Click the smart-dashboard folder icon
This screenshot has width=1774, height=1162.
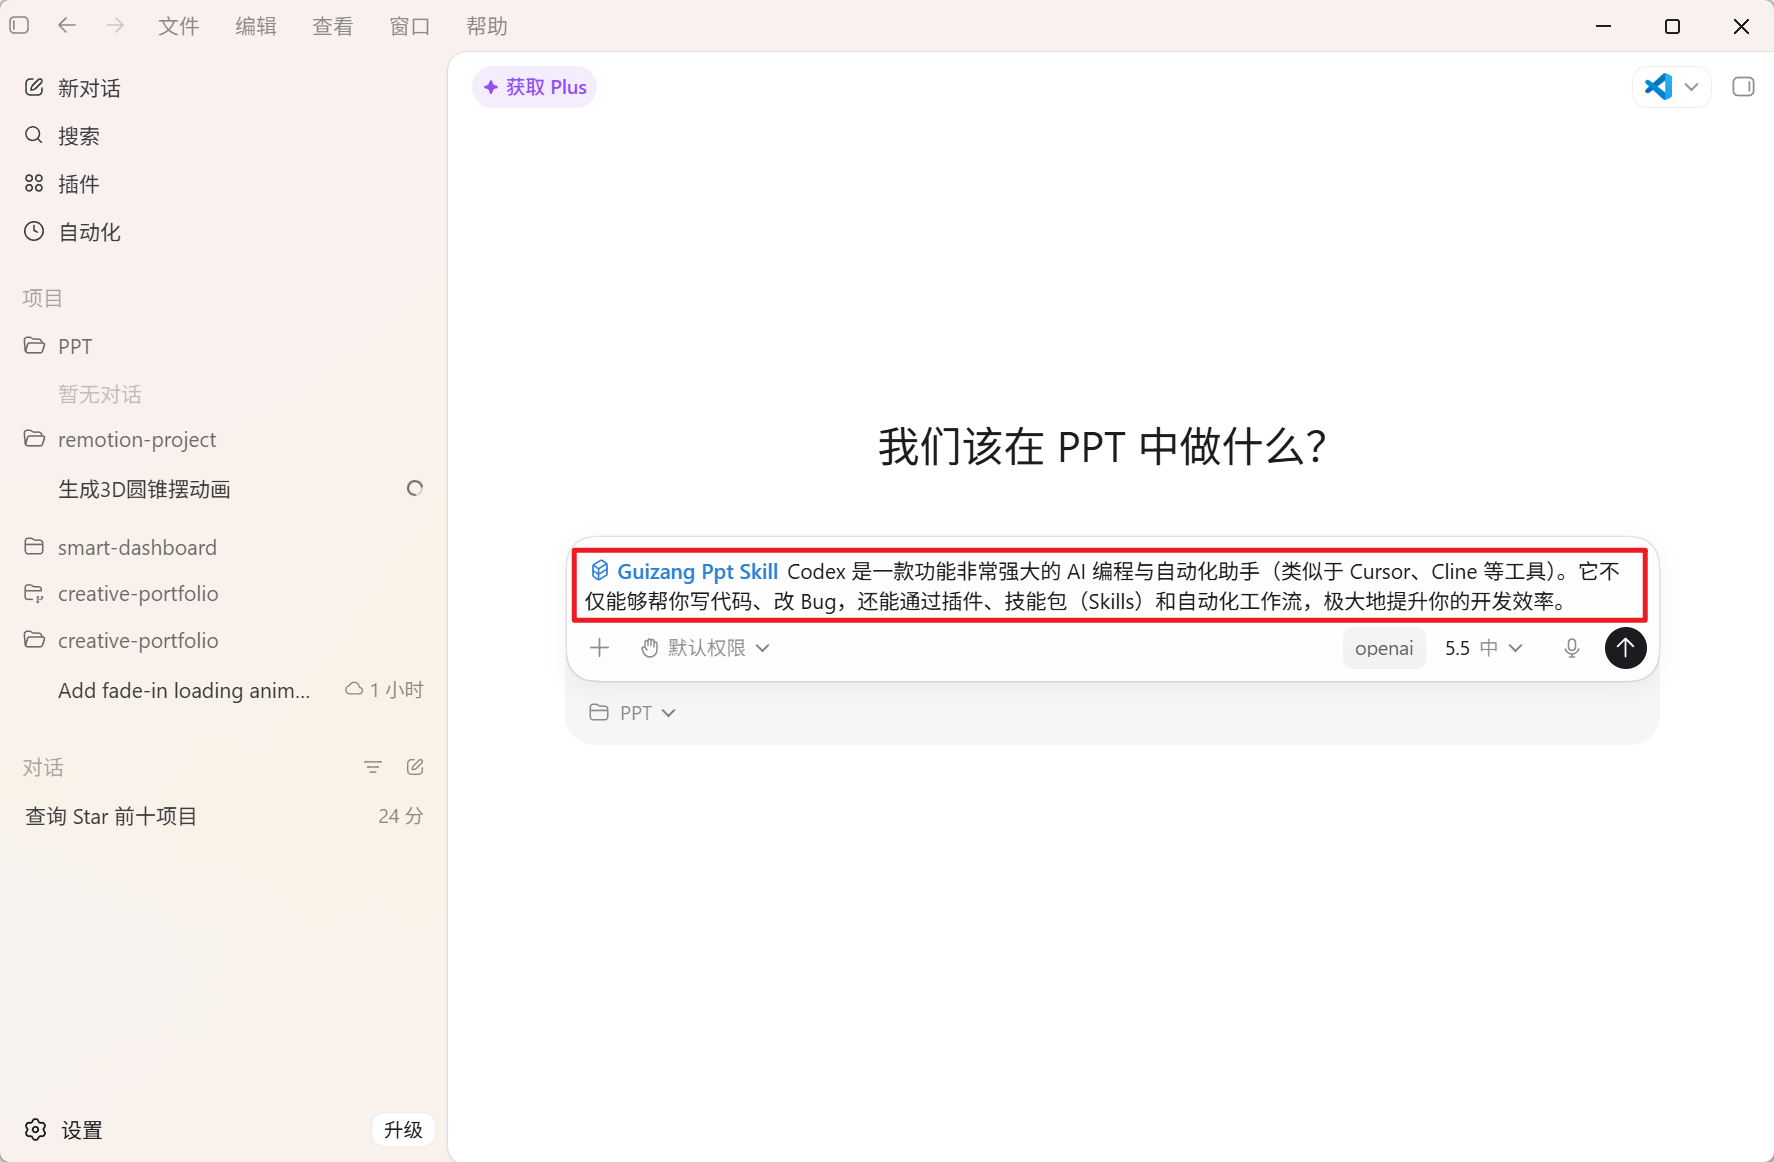pos(34,546)
